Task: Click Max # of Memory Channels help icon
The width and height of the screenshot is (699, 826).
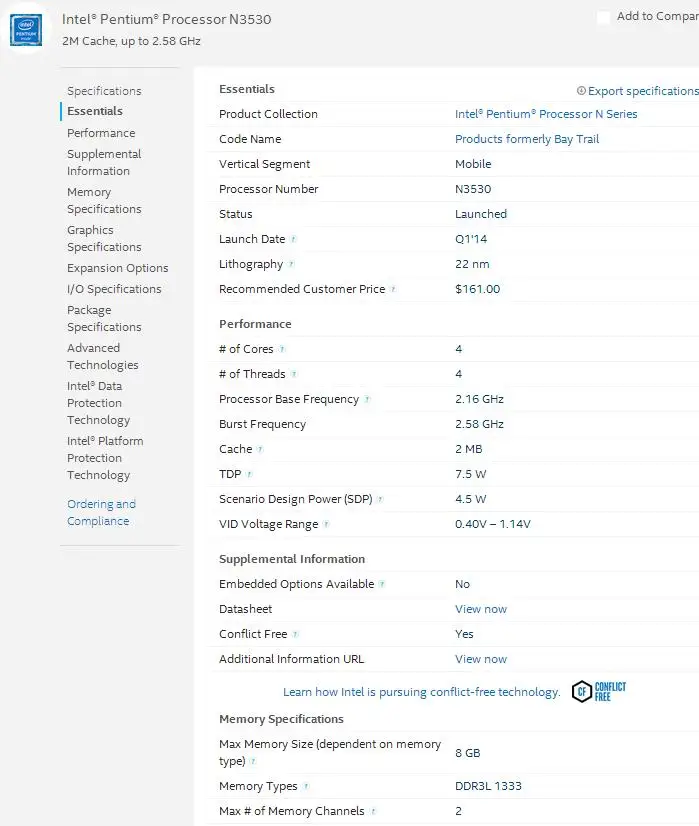Action: coord(373,811)
